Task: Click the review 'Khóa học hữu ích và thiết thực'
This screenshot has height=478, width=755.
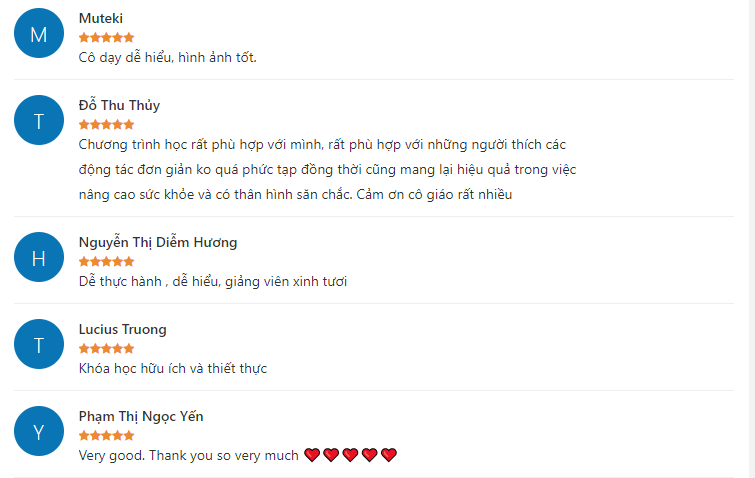Action: 173,368
